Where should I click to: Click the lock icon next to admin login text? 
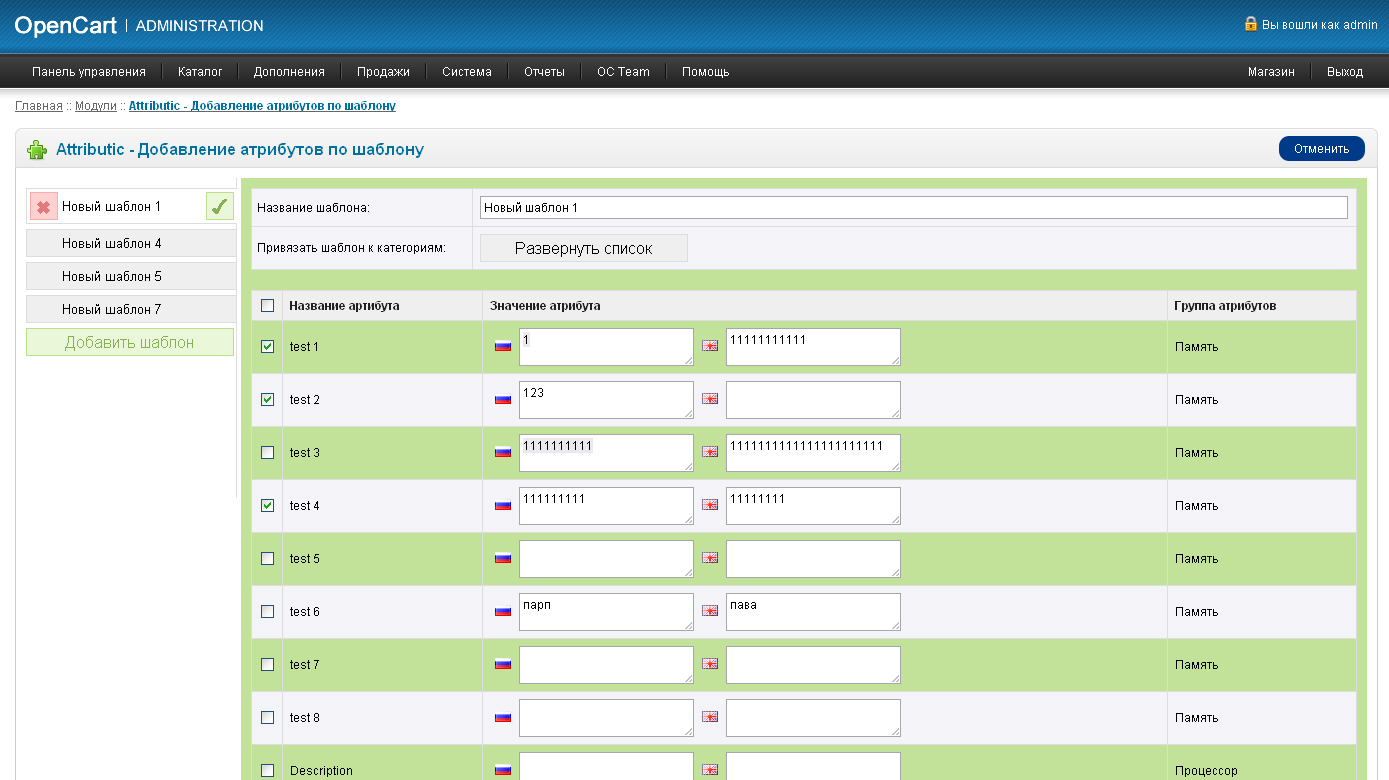1250,24
